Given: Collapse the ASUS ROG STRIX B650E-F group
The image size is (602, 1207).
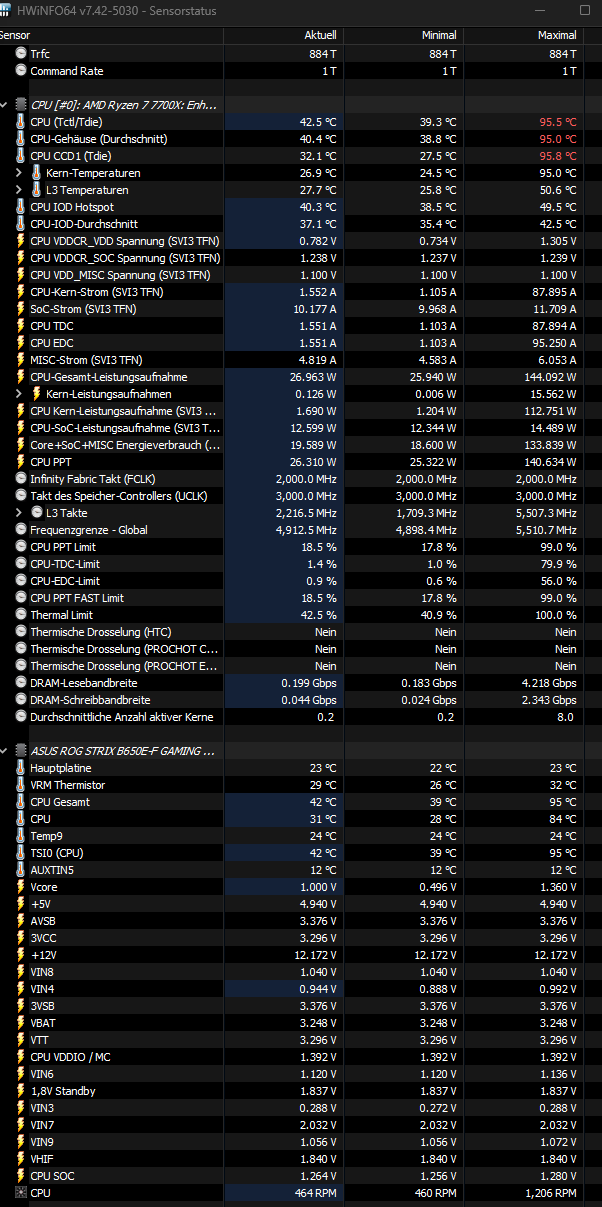Looking at the screenshot, I should pyautogui.click(x=5, y=751).
